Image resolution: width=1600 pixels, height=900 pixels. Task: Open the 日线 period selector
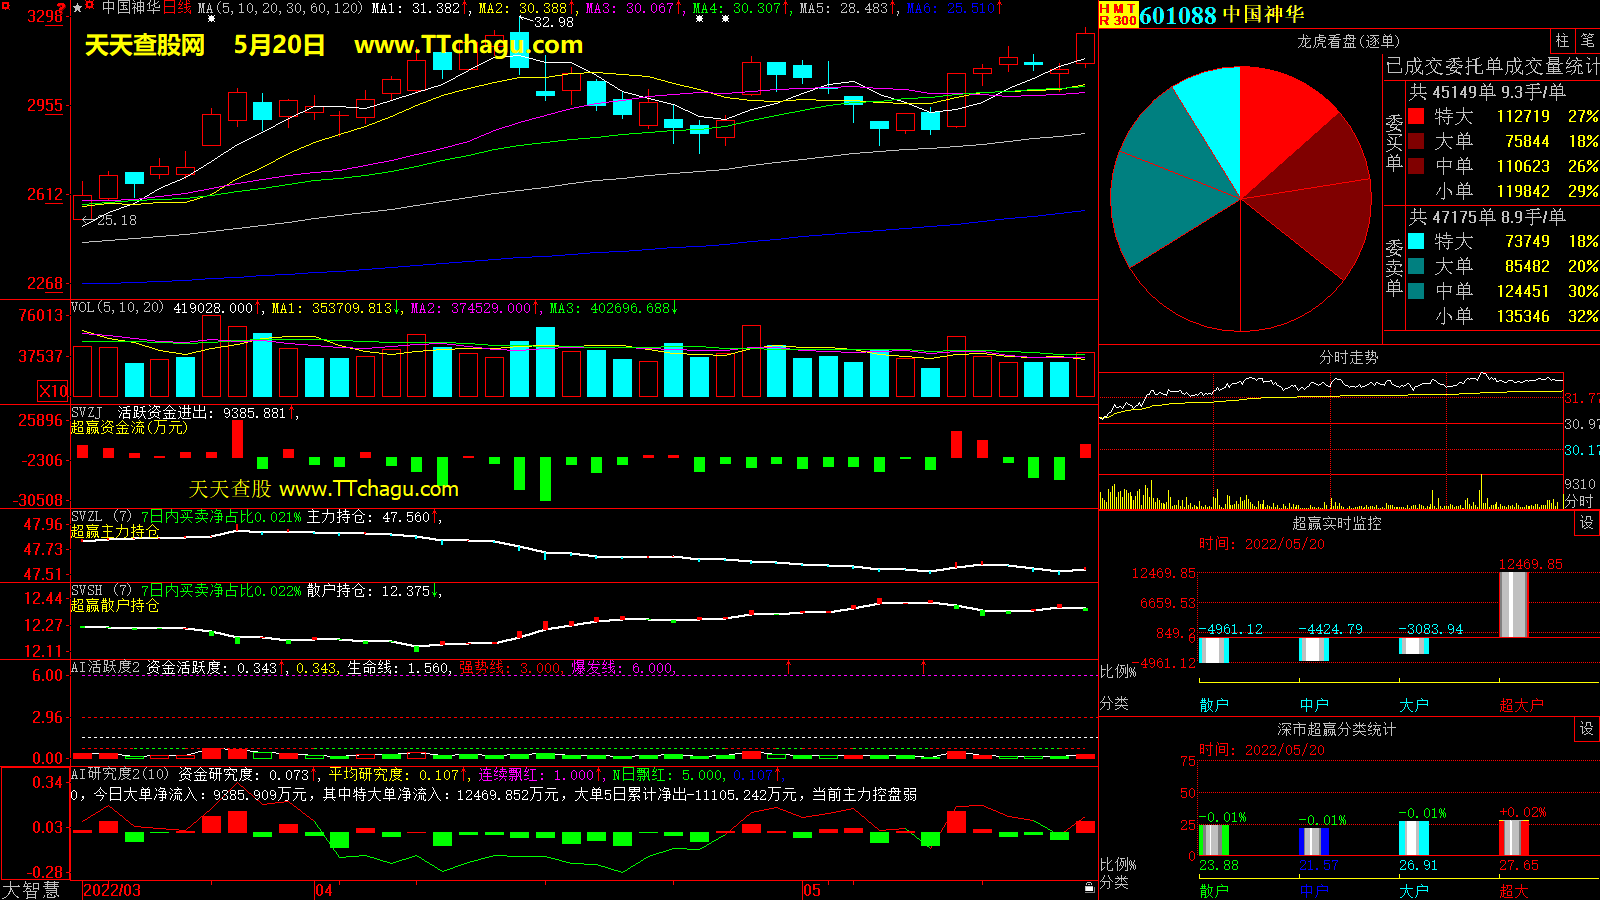click(177, 8)
